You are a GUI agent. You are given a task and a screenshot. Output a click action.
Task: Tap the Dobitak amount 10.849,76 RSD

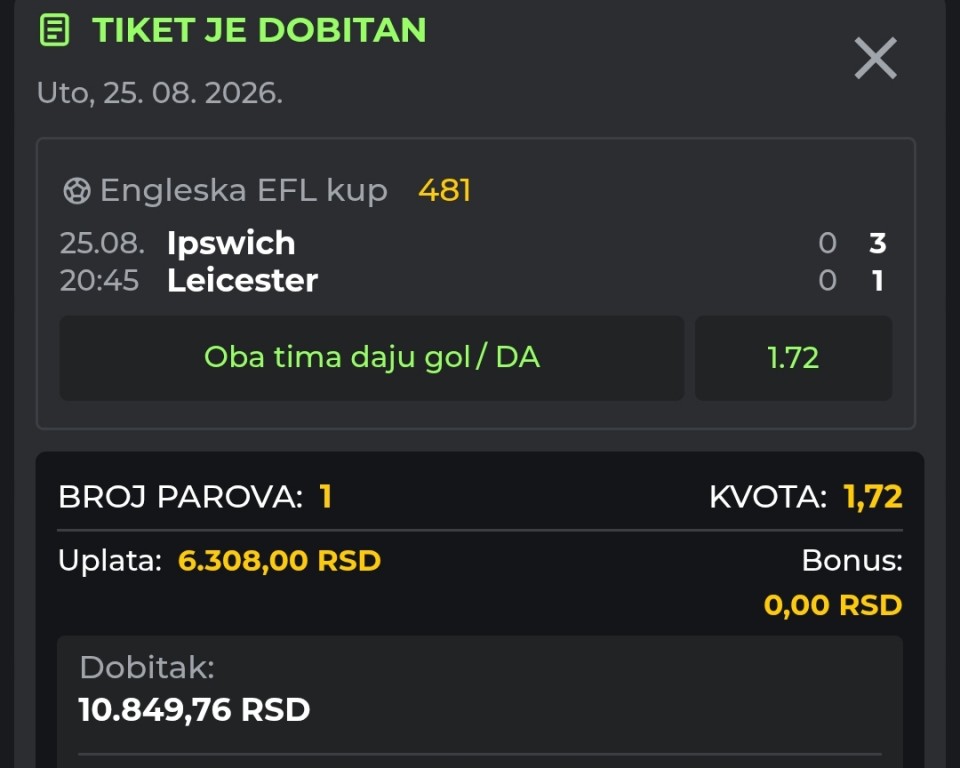click(x=195, y=710)
